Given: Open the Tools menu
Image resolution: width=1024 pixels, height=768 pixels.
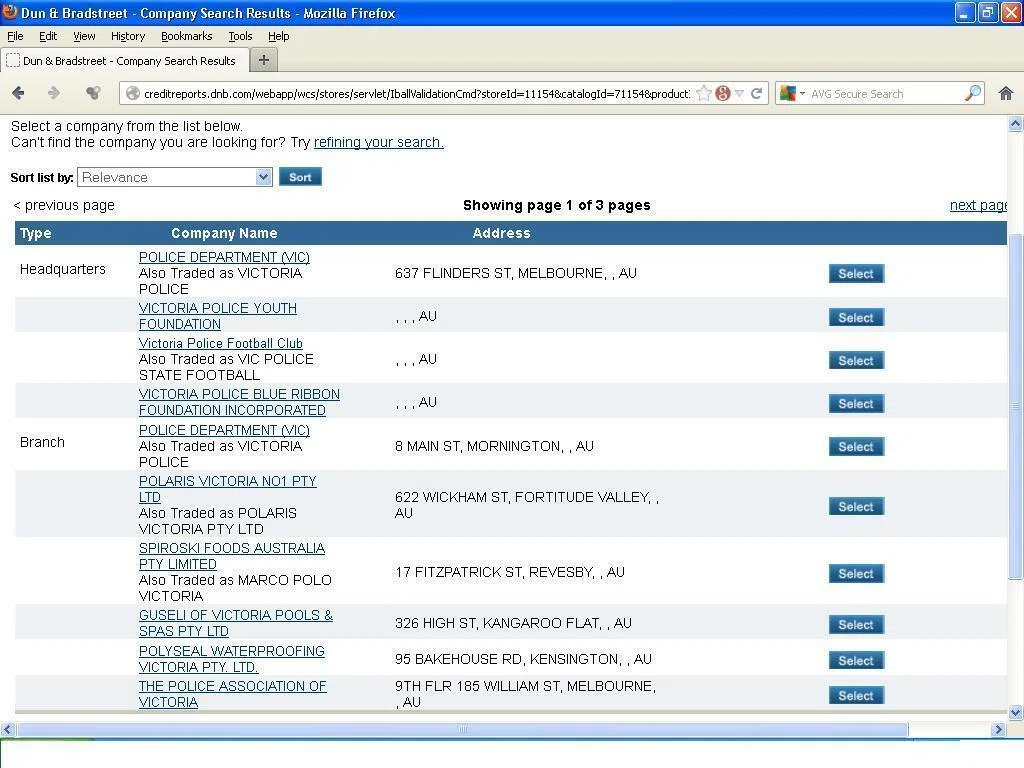Looking at the screenshot, I should pyautogui.click(x=240, y=36).
